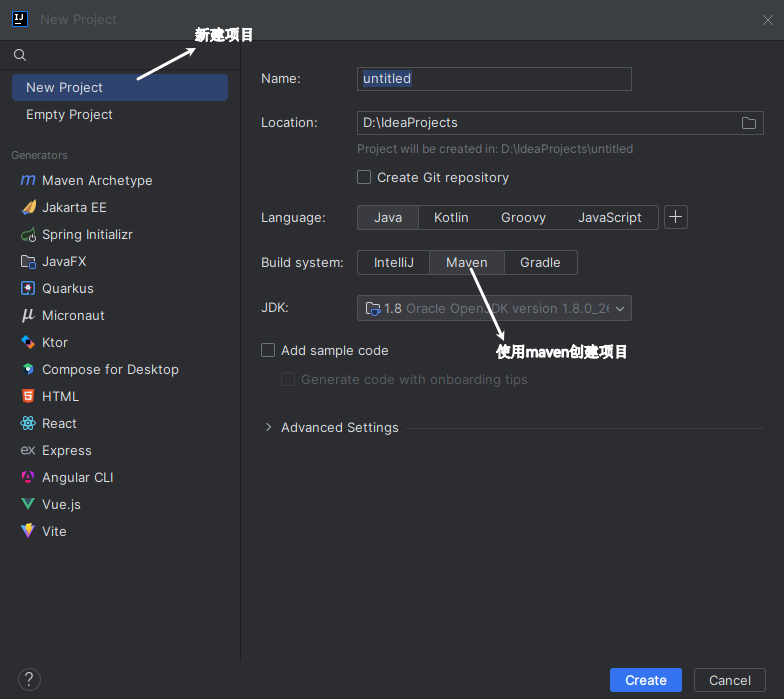Click the Create button
This screenshot has height=699, width=784.
[x=646, y=680]
